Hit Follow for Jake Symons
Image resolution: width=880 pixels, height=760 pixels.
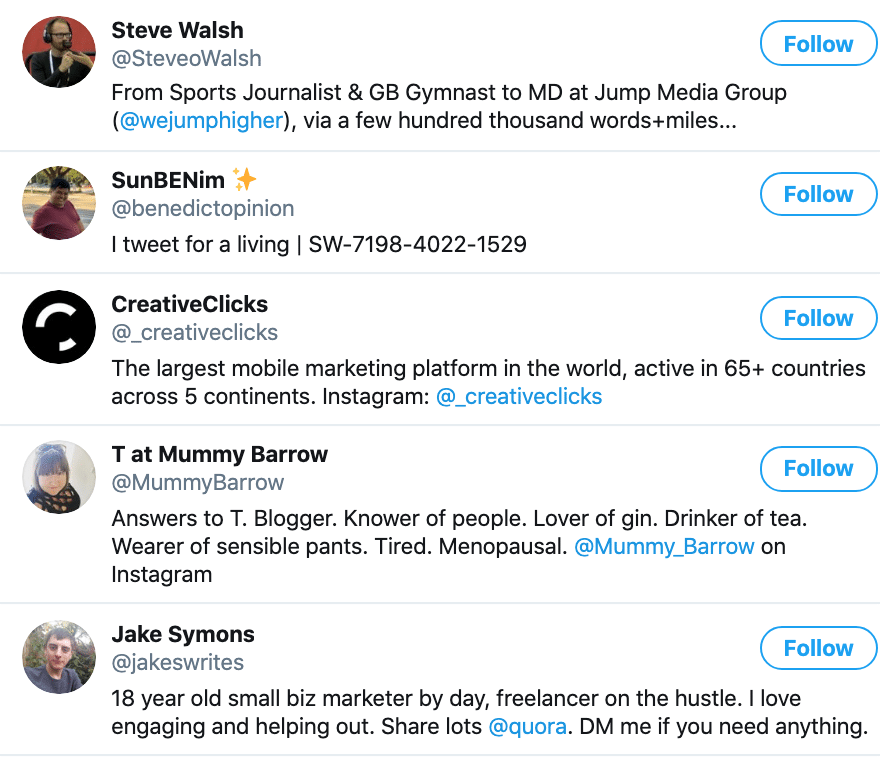(x=818, y=648)
